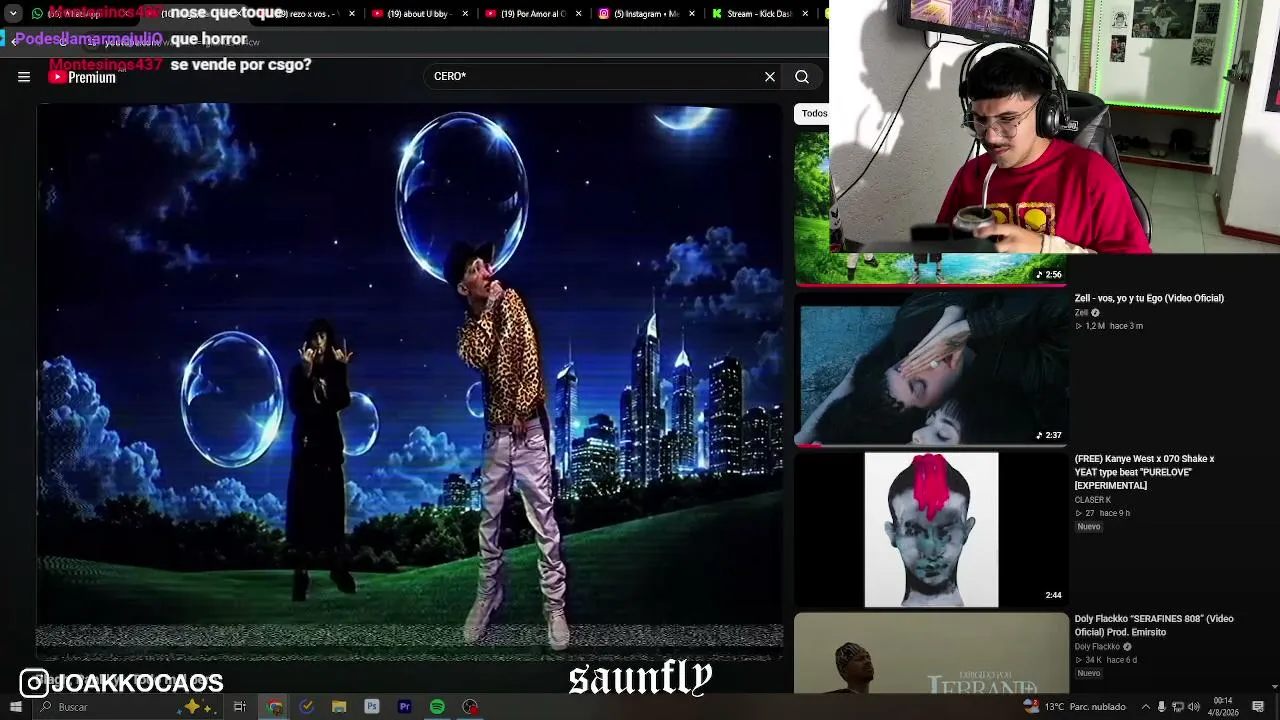The image size is (1280, 720).
Task: Open the clock showing 00:14
Action: (1223, 707)
